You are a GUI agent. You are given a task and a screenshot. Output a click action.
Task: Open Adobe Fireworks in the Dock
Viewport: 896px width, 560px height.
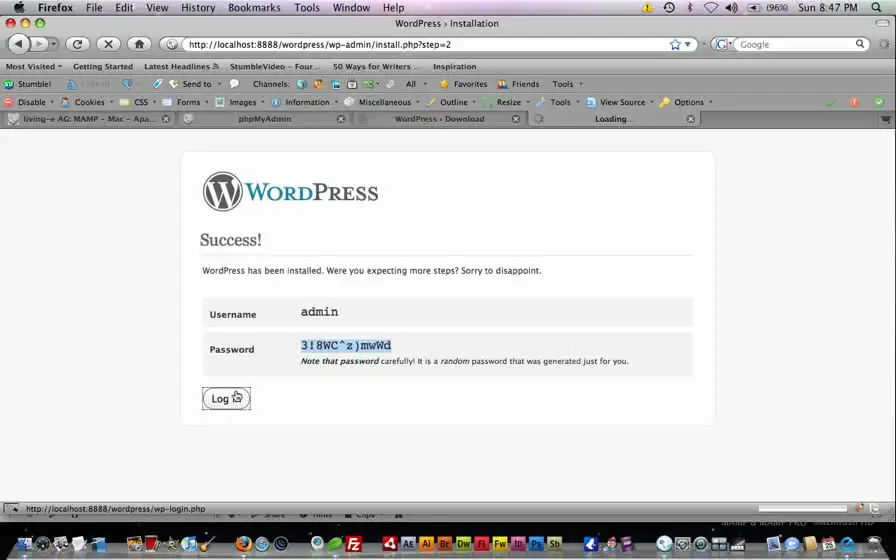pos(500,543)
